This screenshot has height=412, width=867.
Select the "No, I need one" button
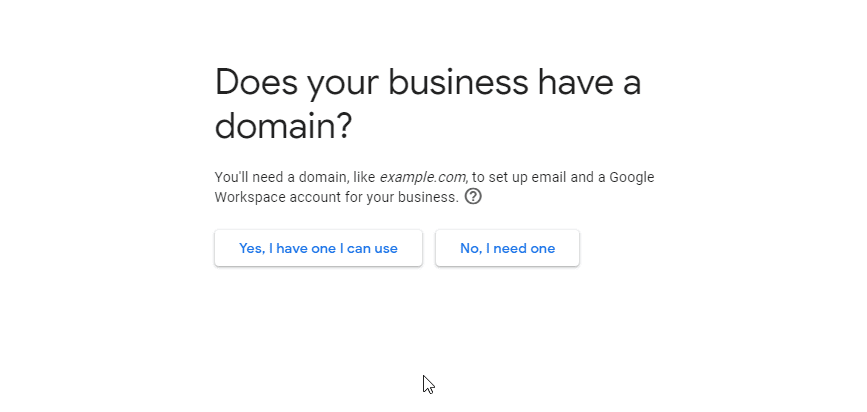507,248
